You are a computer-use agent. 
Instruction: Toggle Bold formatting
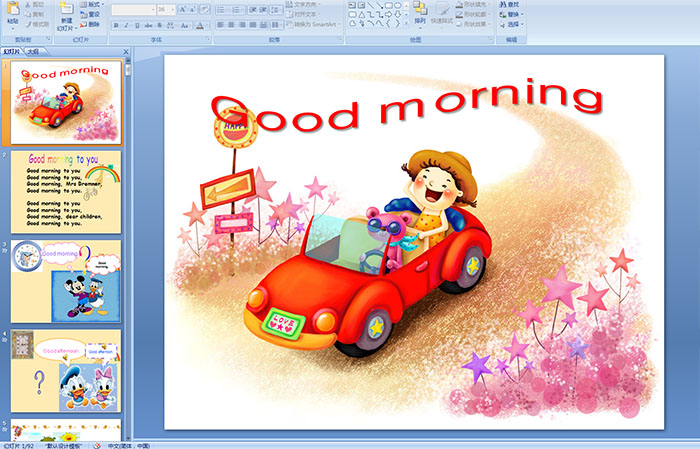[116, 25]
